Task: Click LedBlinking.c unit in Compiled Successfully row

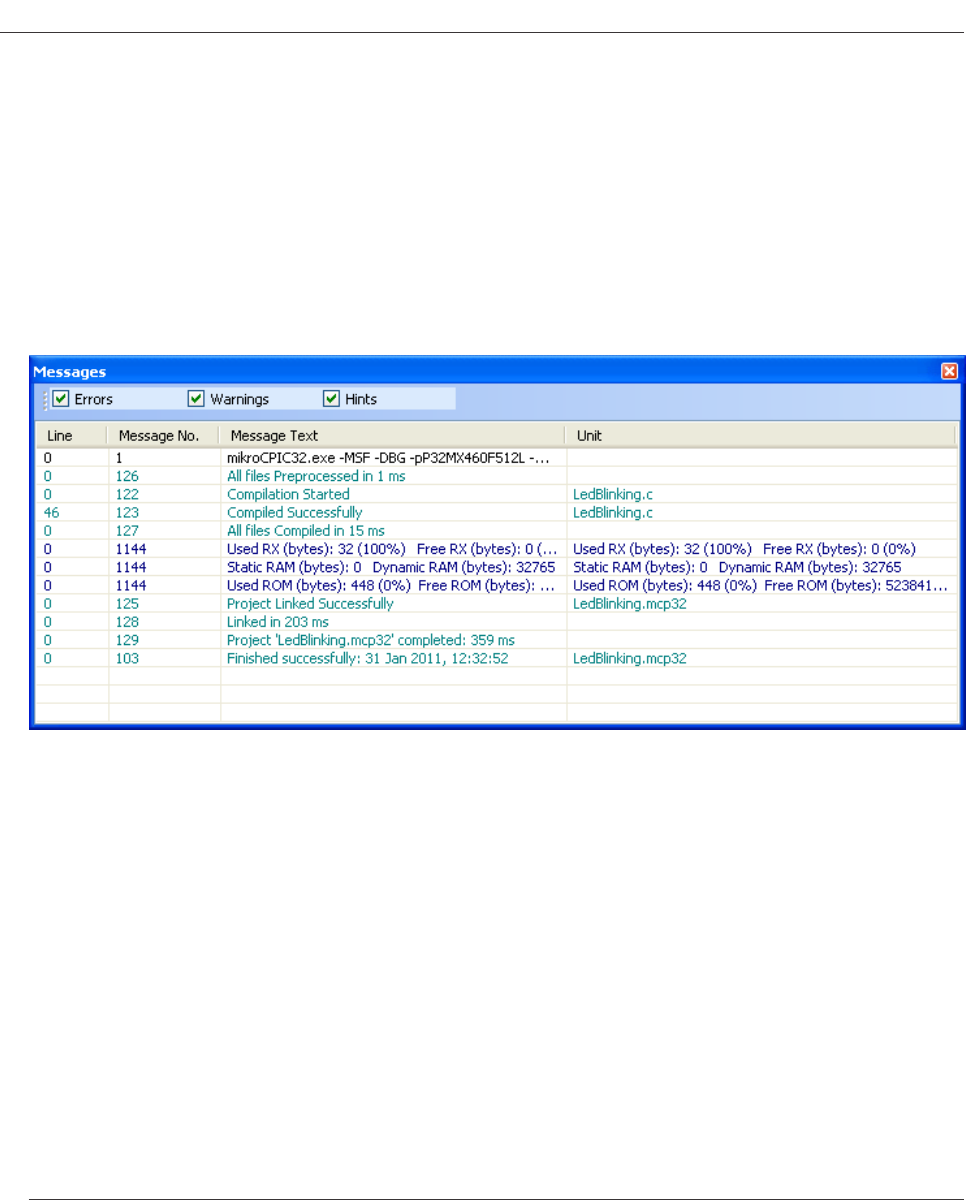Action: click(612, 512)
